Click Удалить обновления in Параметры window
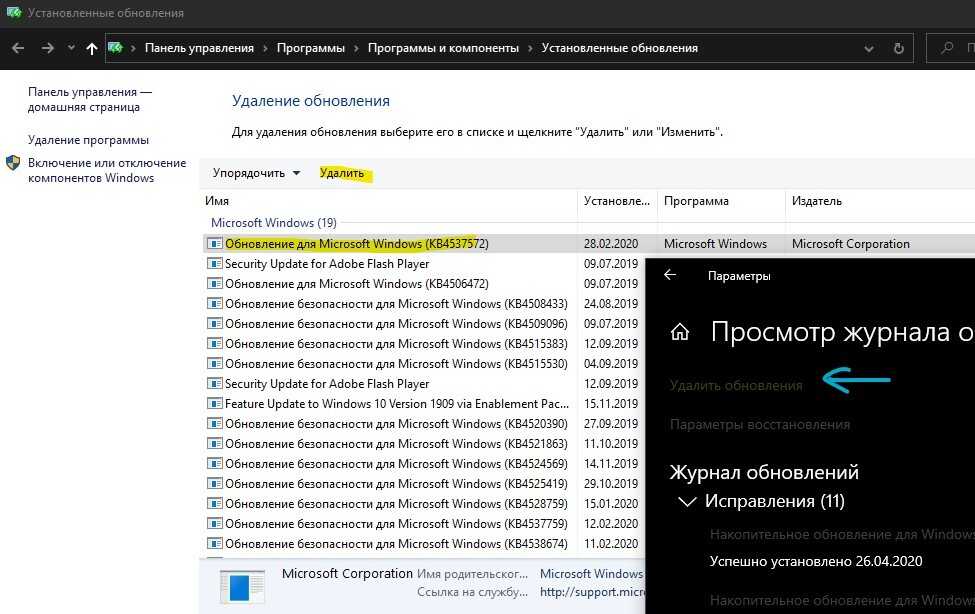 [736, 385]
